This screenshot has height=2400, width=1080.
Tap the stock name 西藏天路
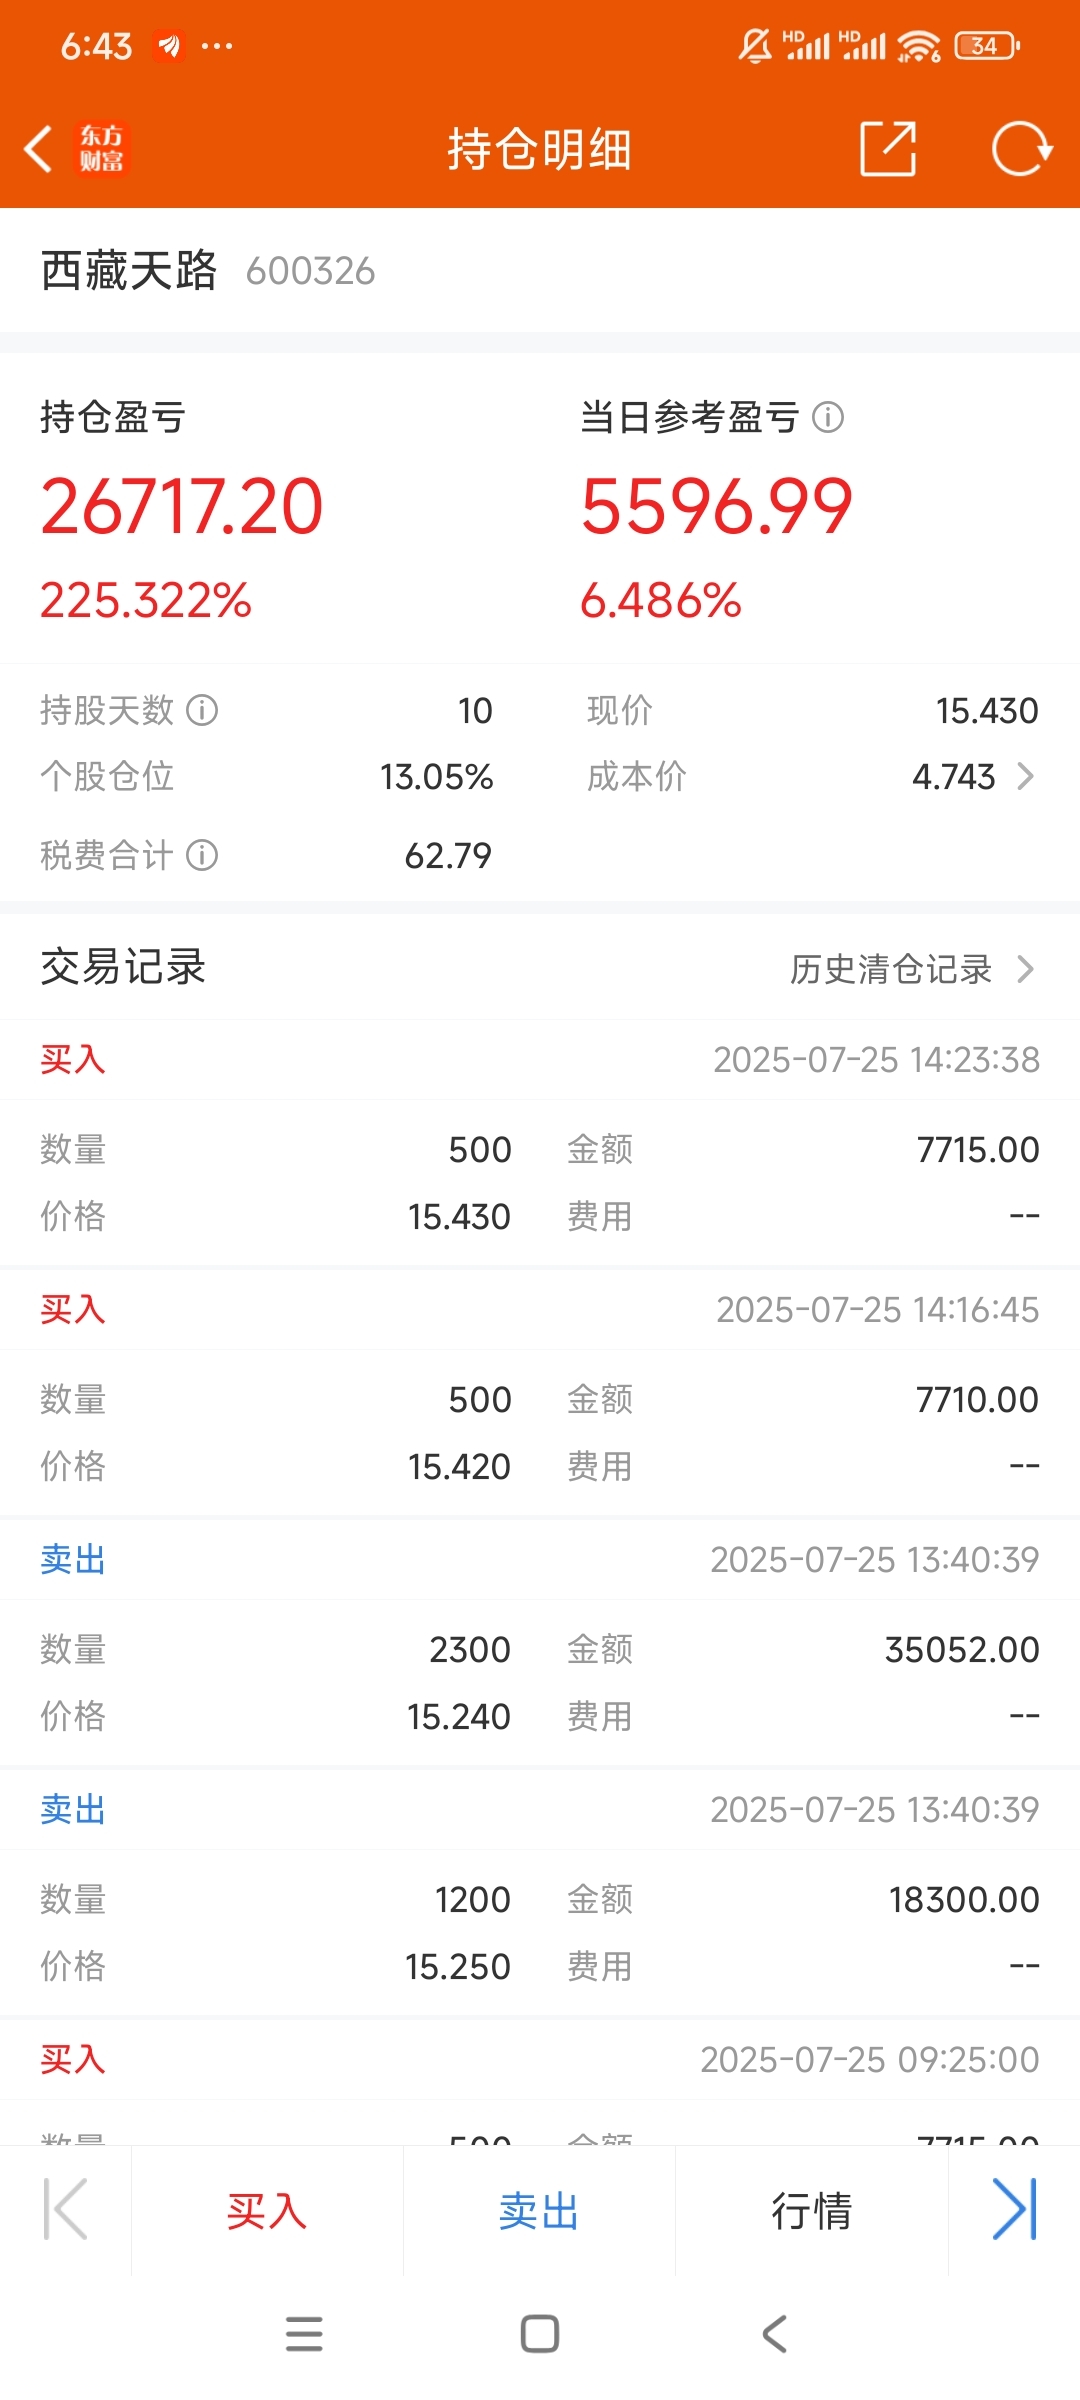coord(129,270)
